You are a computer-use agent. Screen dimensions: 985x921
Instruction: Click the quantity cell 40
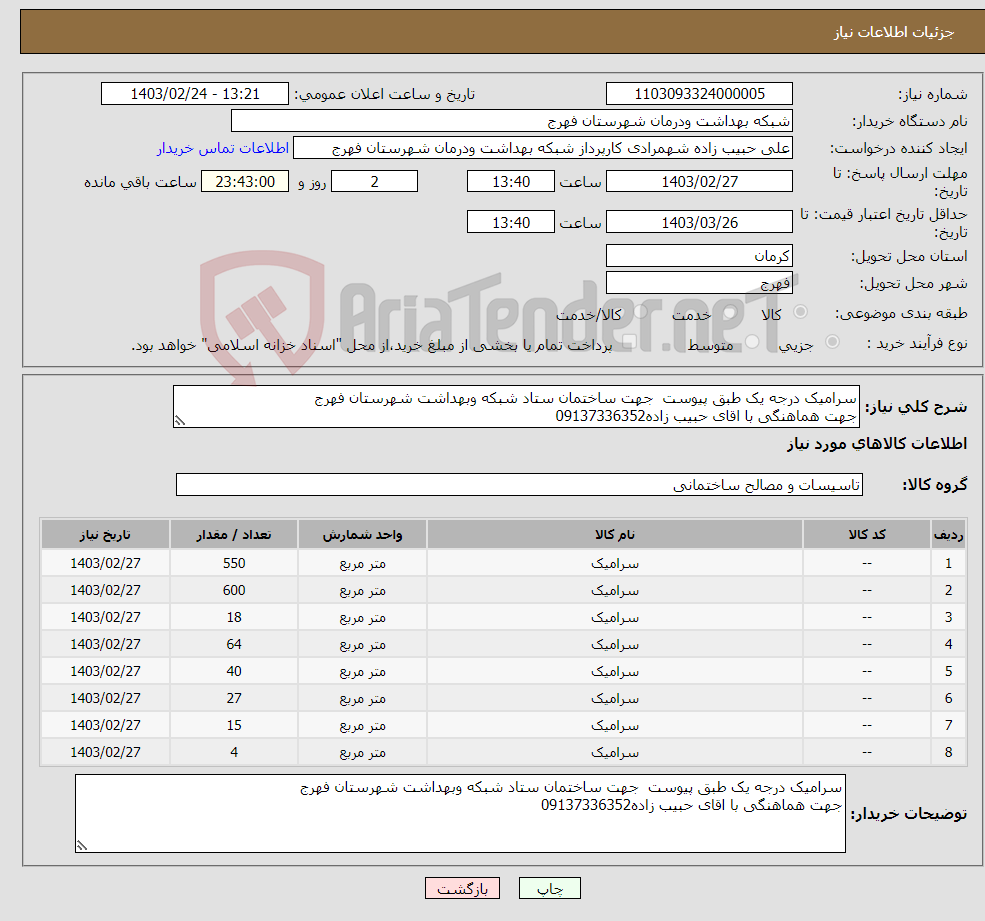234,671
